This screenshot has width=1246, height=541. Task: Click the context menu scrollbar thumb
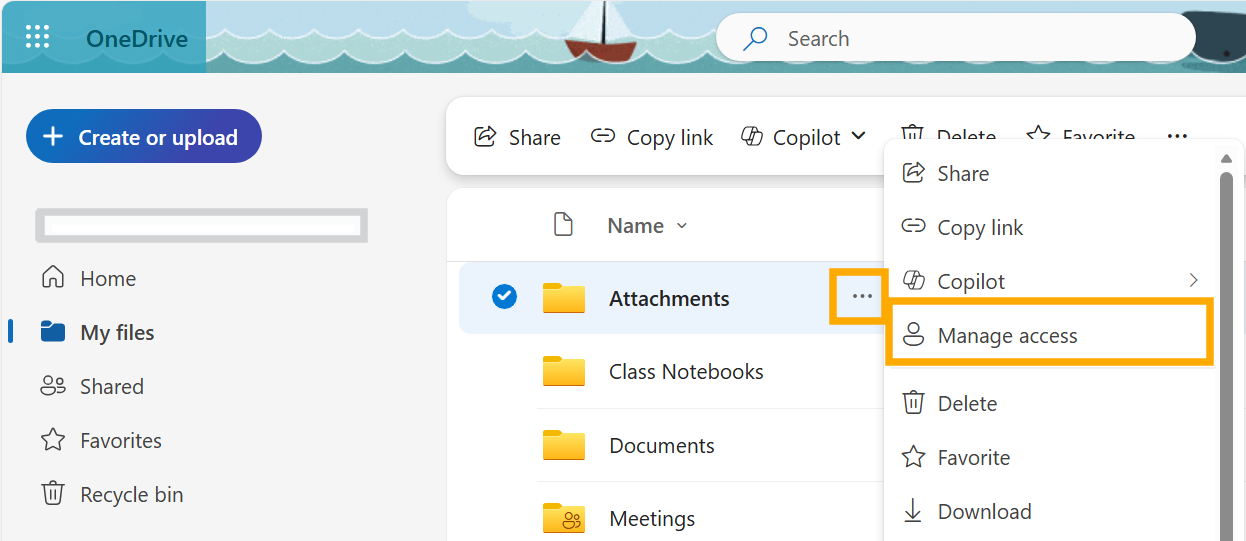[1227, 356]
